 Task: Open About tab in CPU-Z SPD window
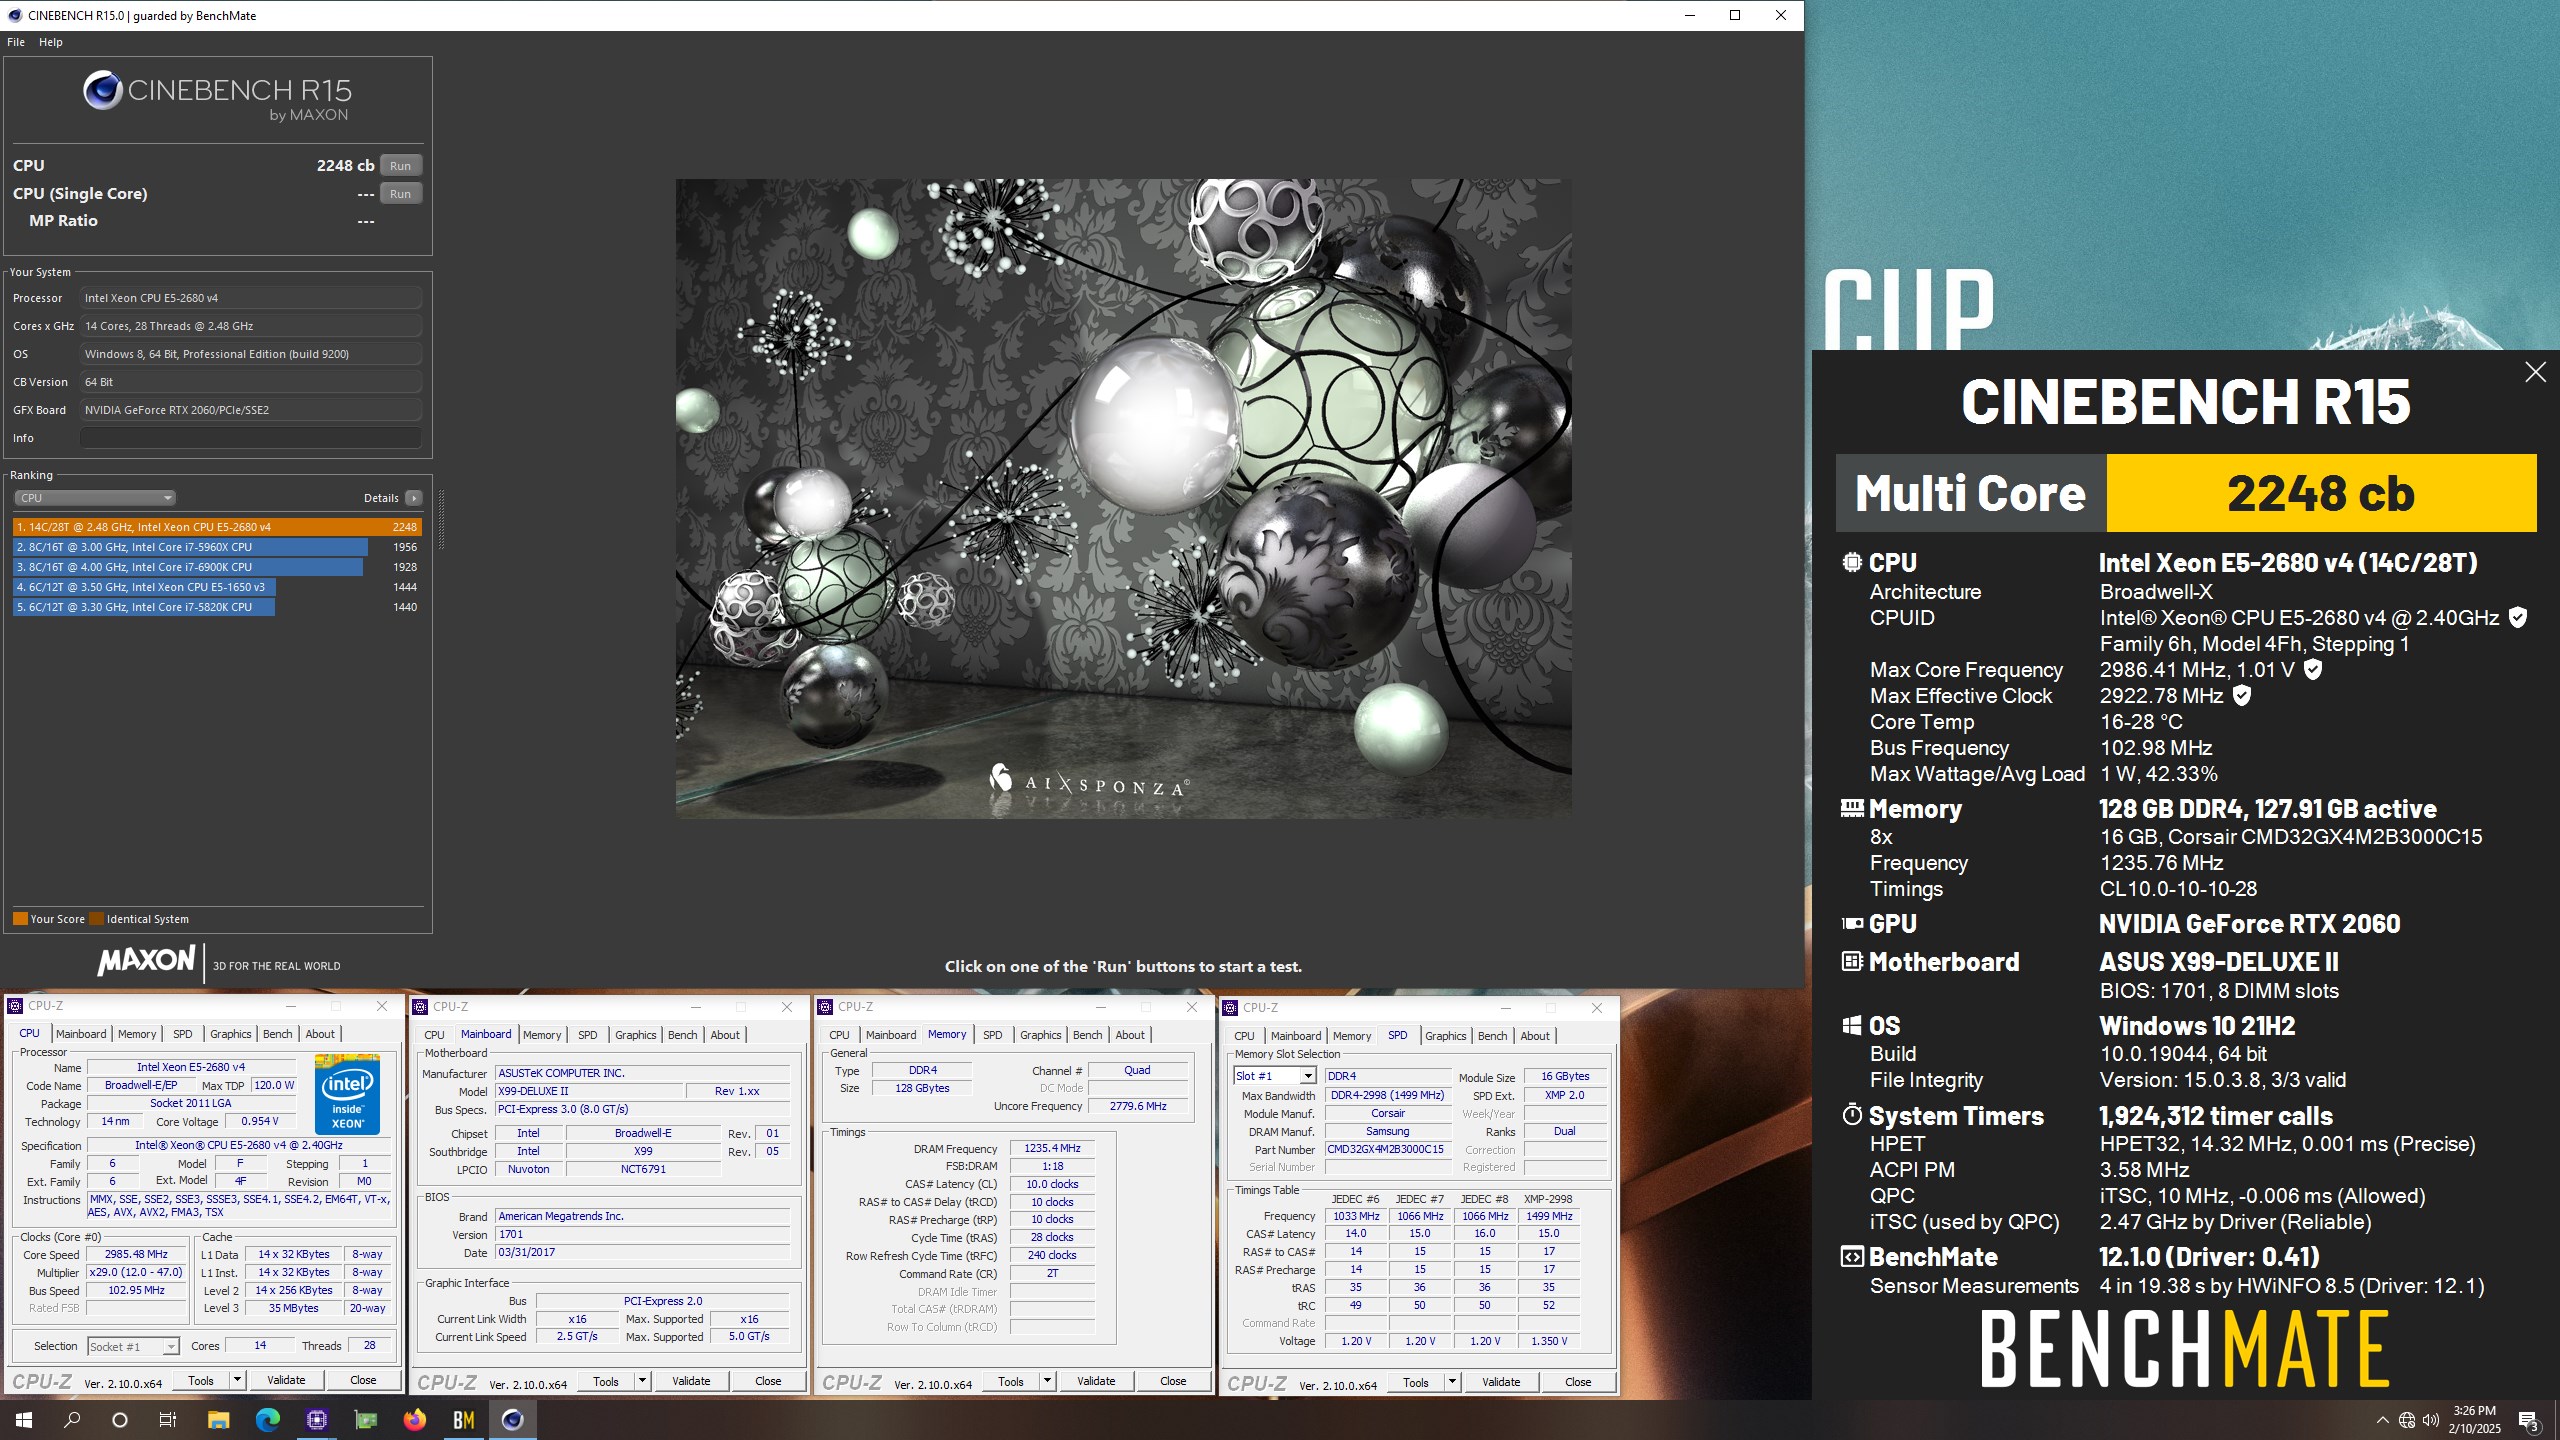click(1535, 1036)
